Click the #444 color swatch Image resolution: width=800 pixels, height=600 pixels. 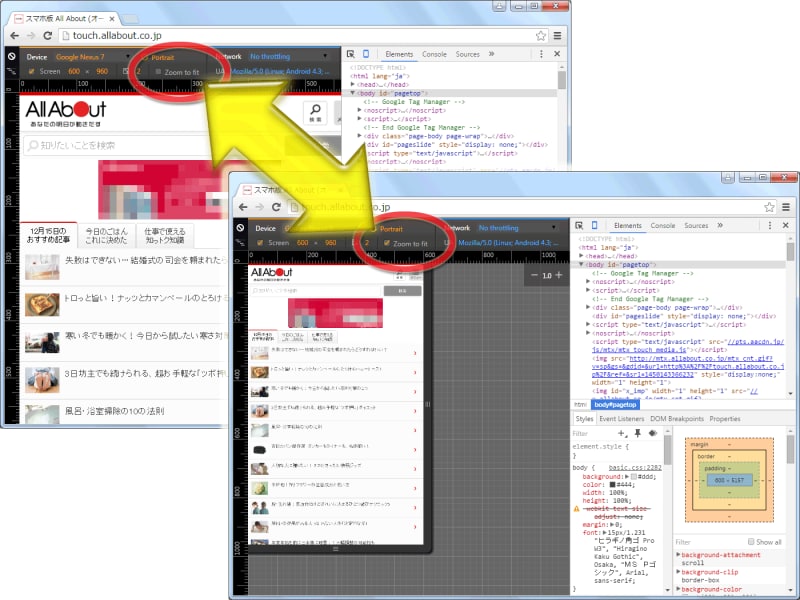pos(614,486)
